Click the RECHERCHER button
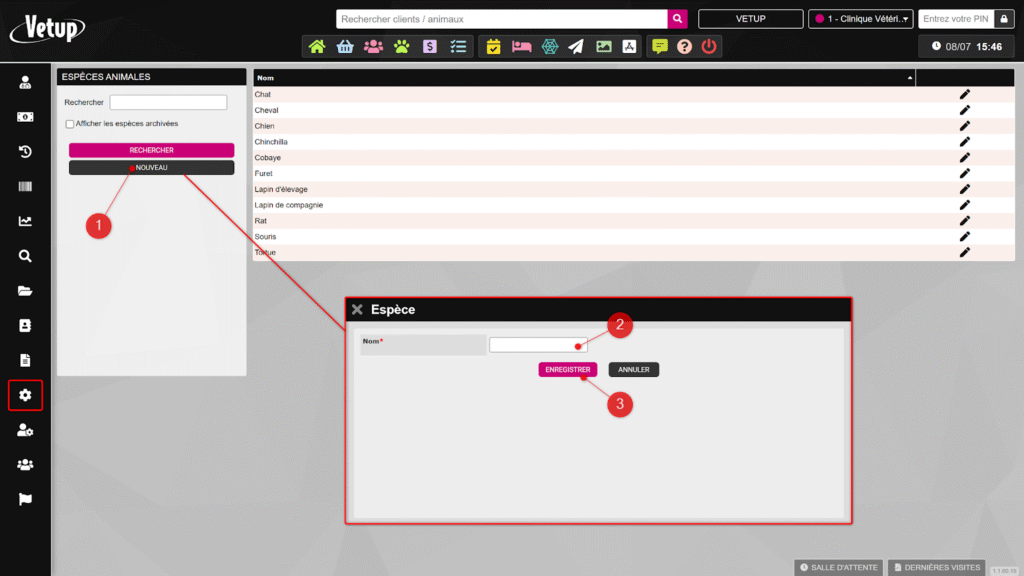The image size is (1024, 576). coord(151,150)
